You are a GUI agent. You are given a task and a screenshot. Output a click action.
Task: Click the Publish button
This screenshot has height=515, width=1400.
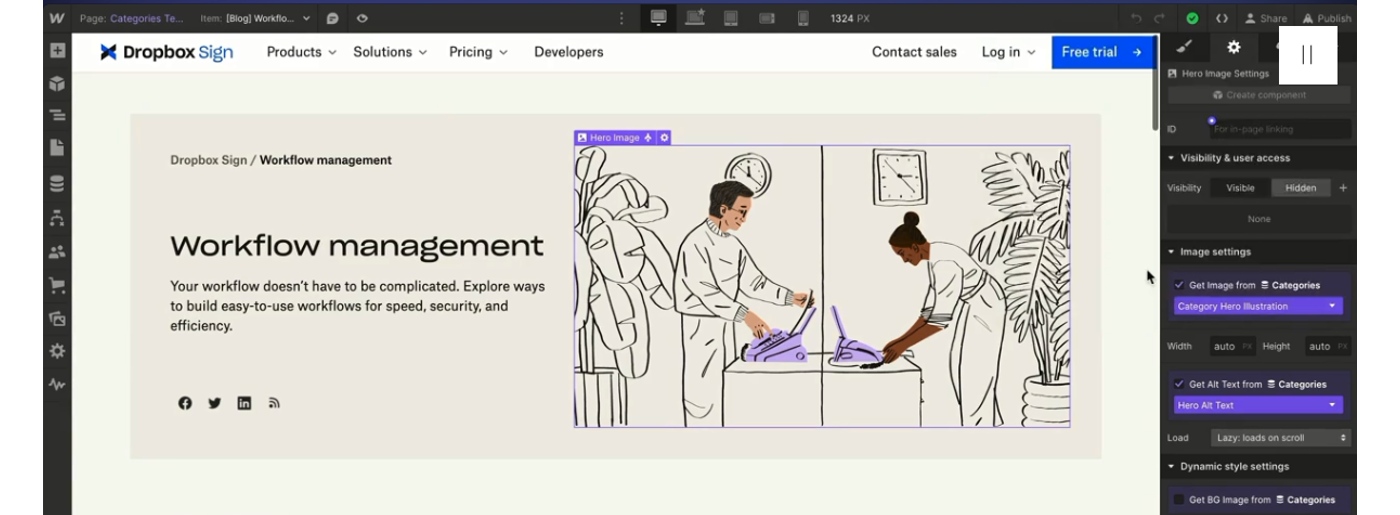[x=1327, y=18]
